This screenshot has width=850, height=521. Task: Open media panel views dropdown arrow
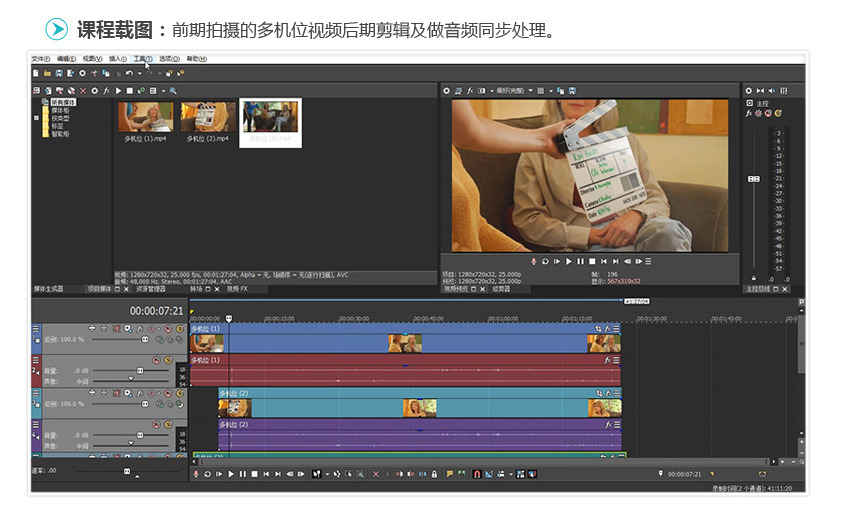(163, 91)
